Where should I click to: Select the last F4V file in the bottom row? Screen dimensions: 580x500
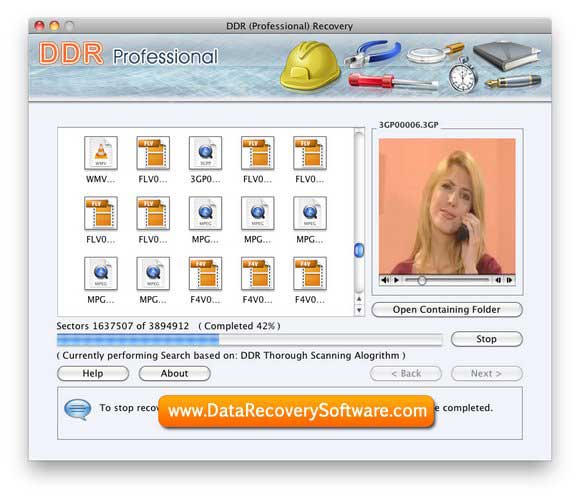(x=310, y=273)
